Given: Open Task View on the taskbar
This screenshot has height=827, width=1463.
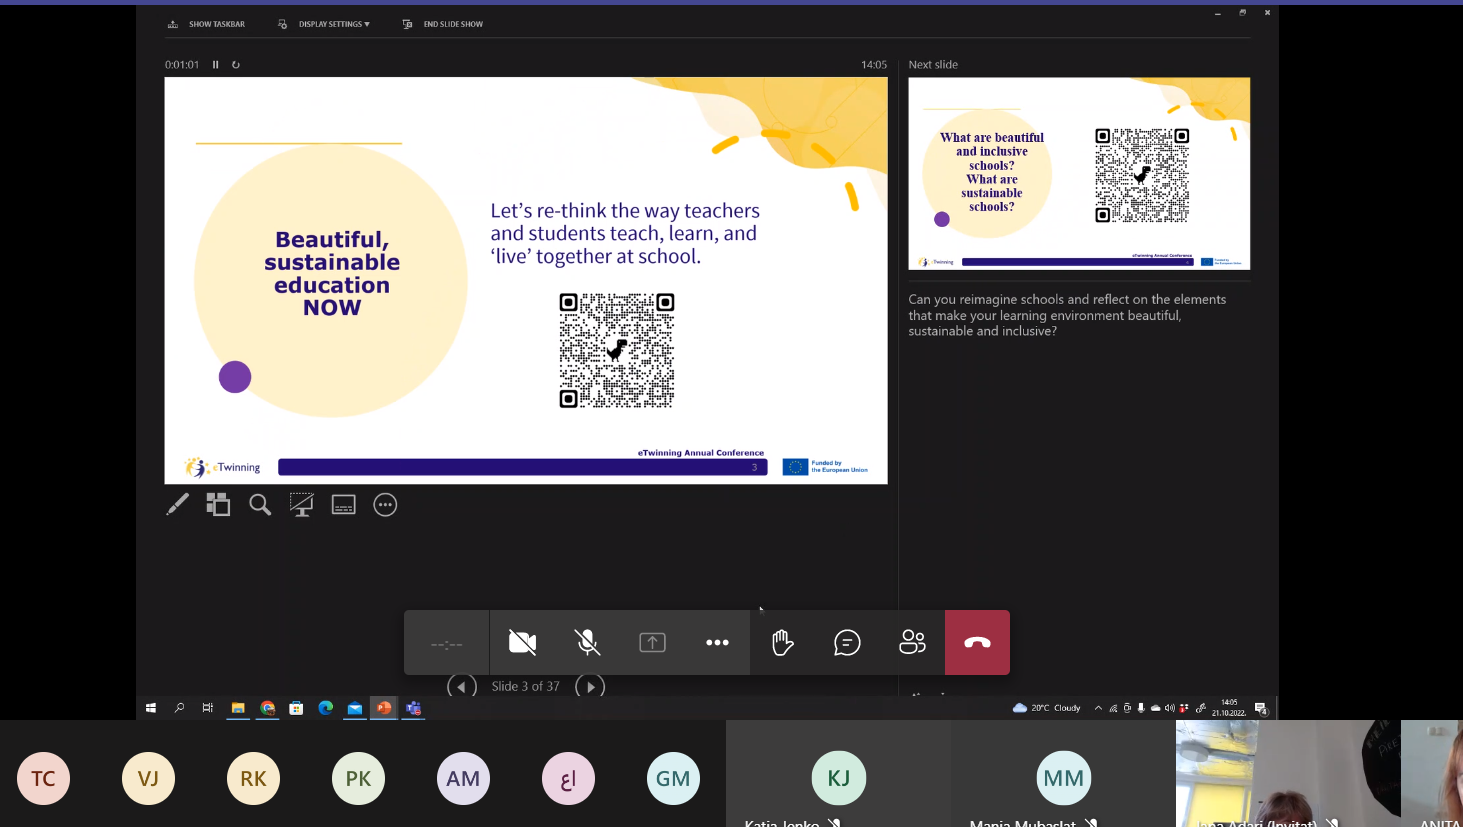Looking at the screenshot, I should [208, 708].
